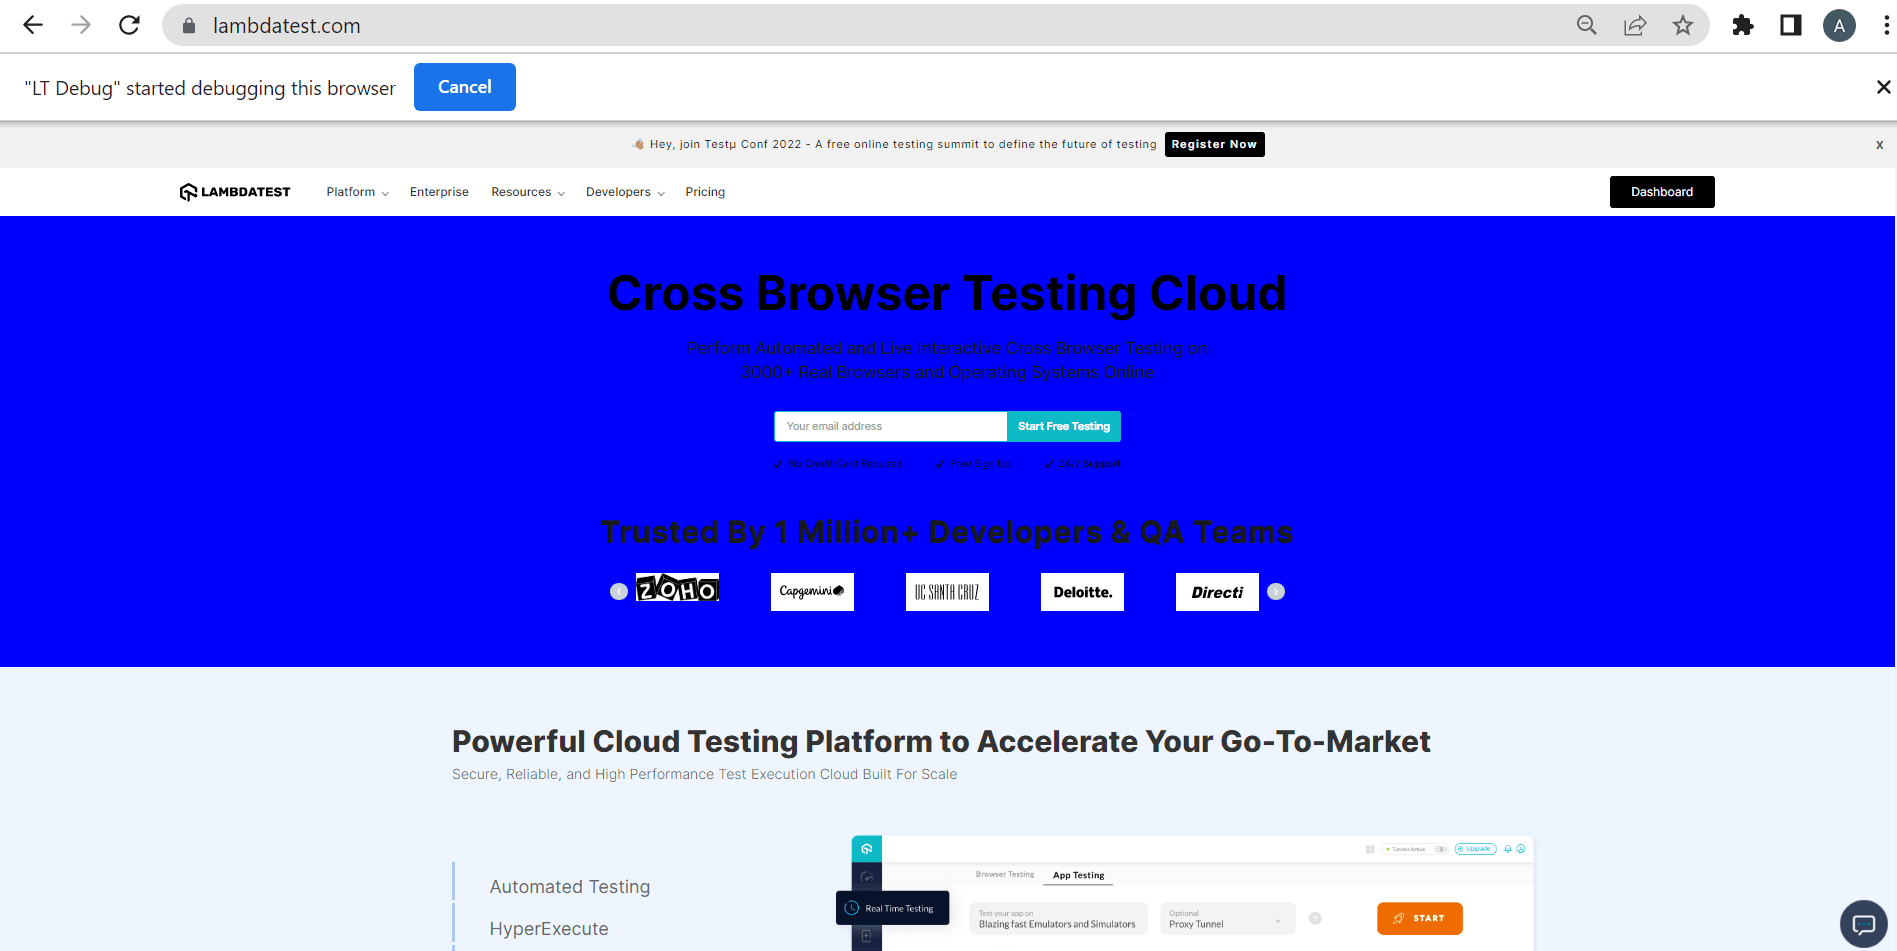The width and height of the screenshot is (1897, 951).
Task: Show previous customer logos in carousel
Action: pos(619,592)
